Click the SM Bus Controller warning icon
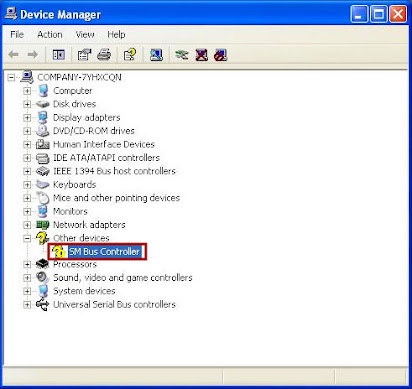Screen dimensions: 412x389 click(59, 252)
